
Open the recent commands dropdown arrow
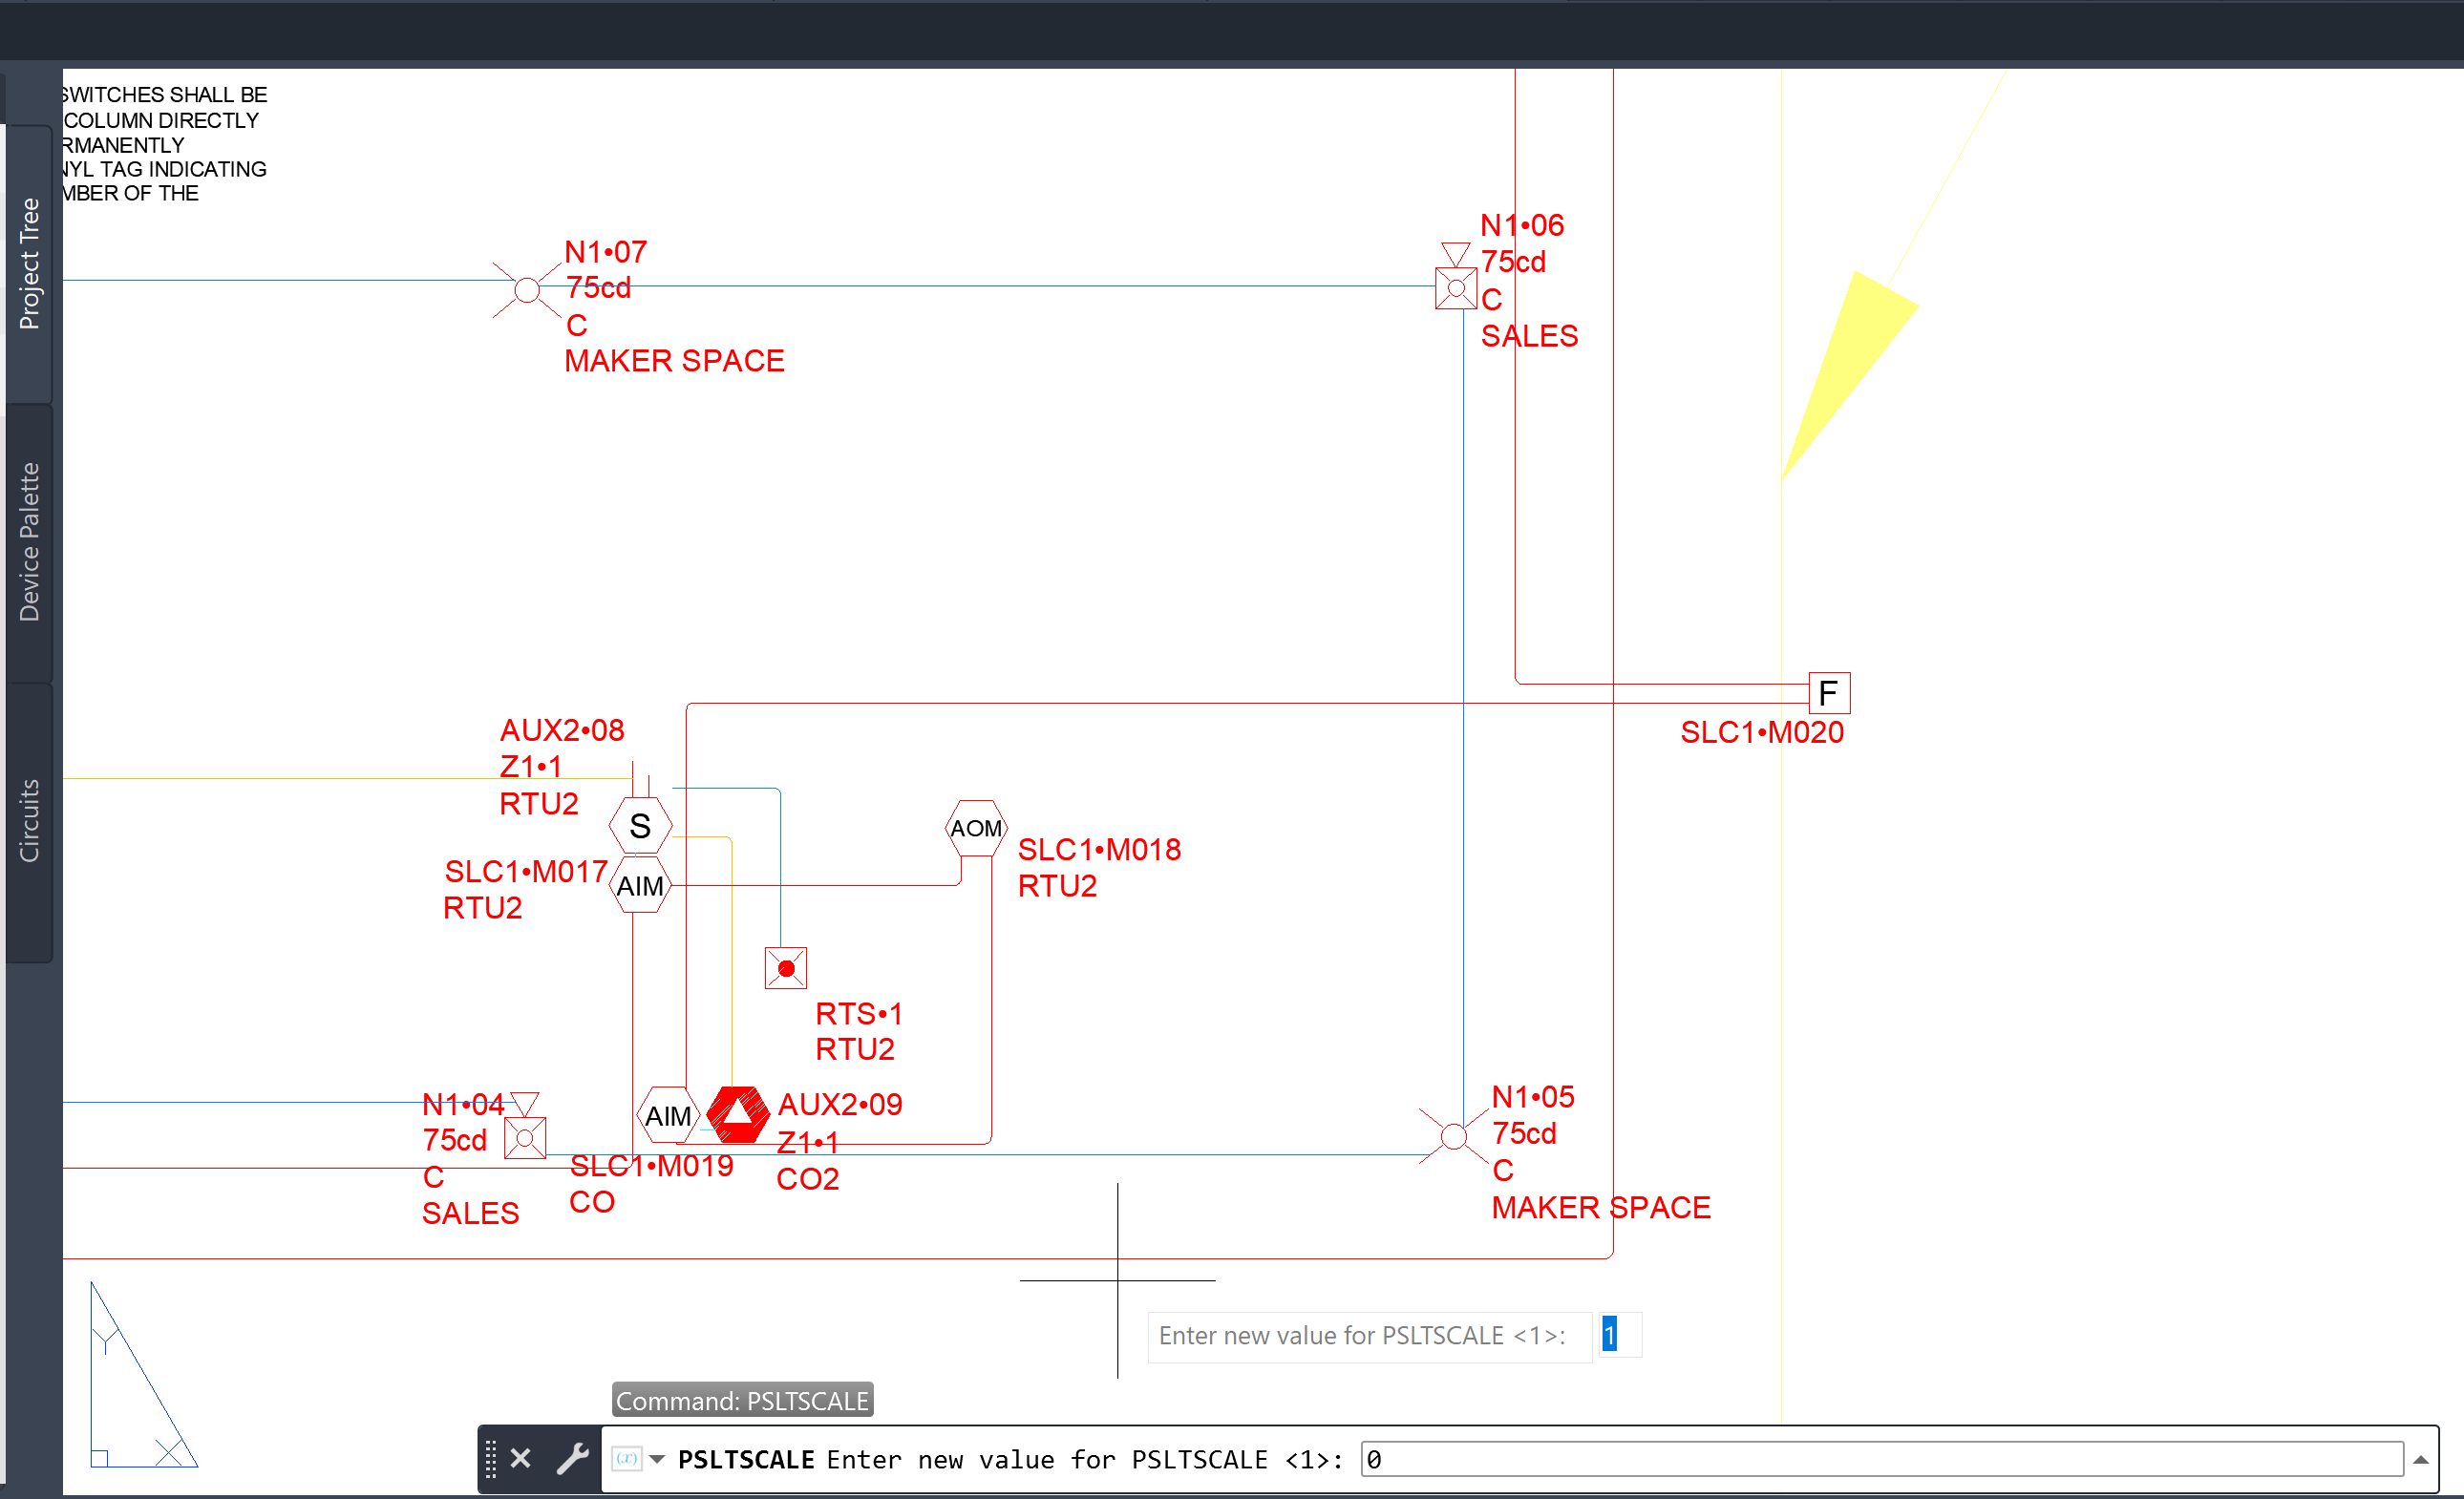tap(655, 1458)
